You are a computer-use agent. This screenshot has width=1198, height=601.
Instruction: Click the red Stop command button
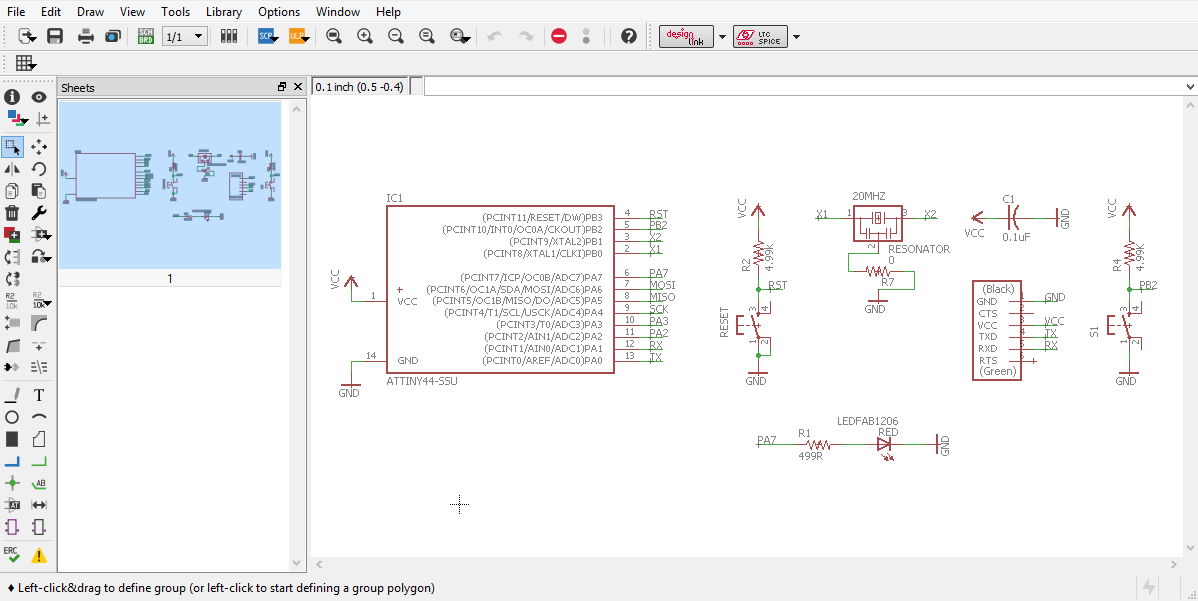click(x=559, y=36)
